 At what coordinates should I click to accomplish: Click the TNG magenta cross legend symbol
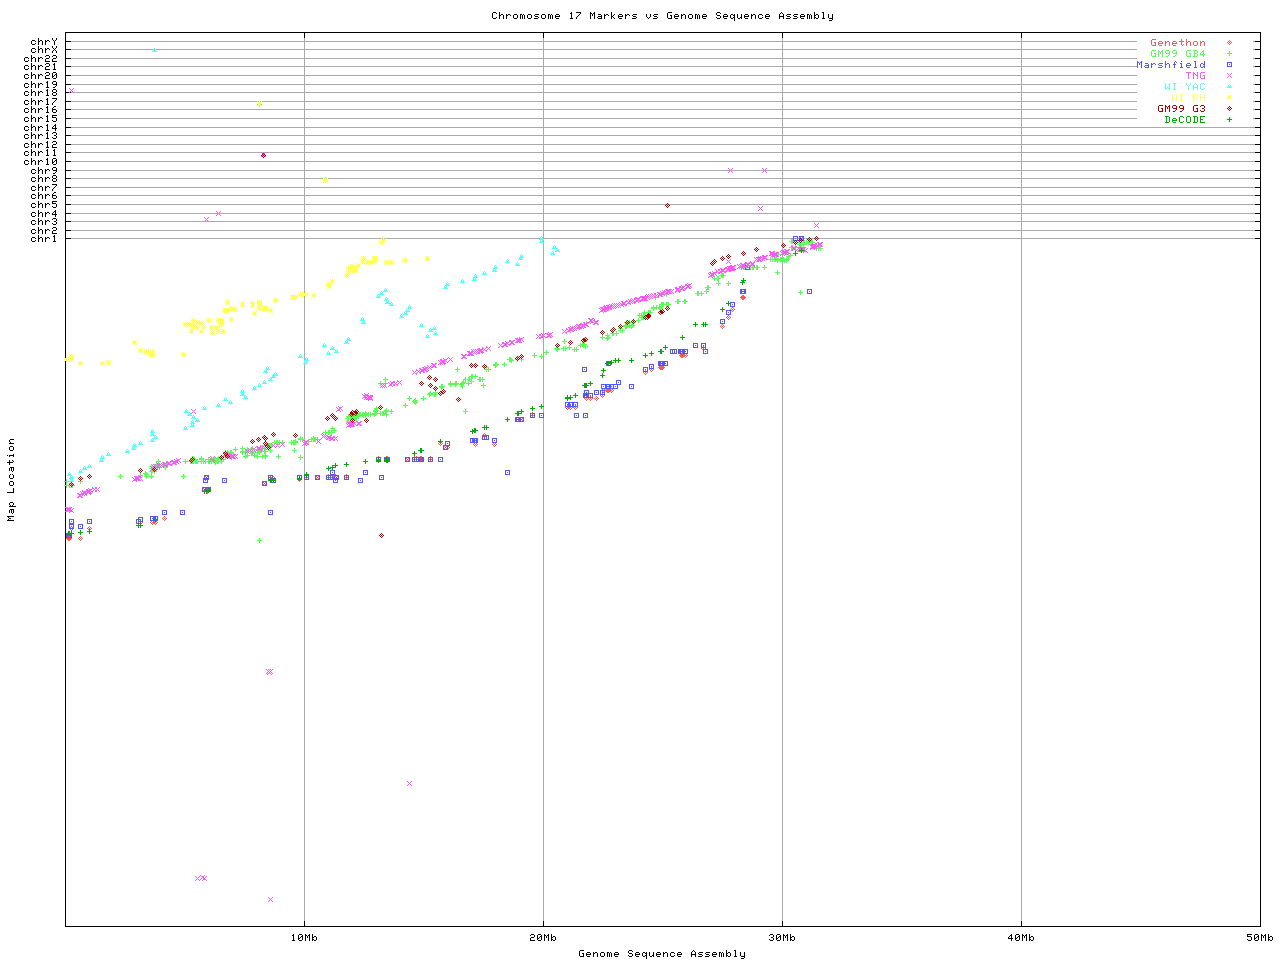click(1229, 76)
